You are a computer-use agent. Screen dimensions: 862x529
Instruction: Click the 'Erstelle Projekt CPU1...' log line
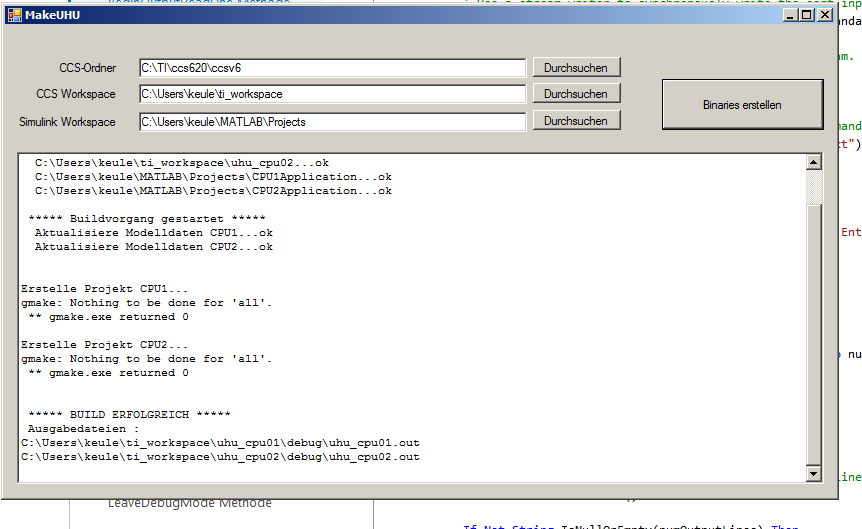coord(104,289)
